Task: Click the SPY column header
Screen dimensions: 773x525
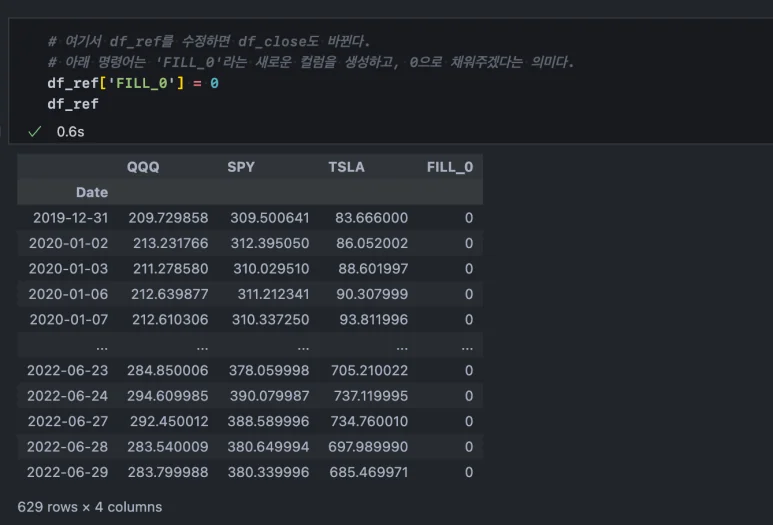Action: point(241,167)
